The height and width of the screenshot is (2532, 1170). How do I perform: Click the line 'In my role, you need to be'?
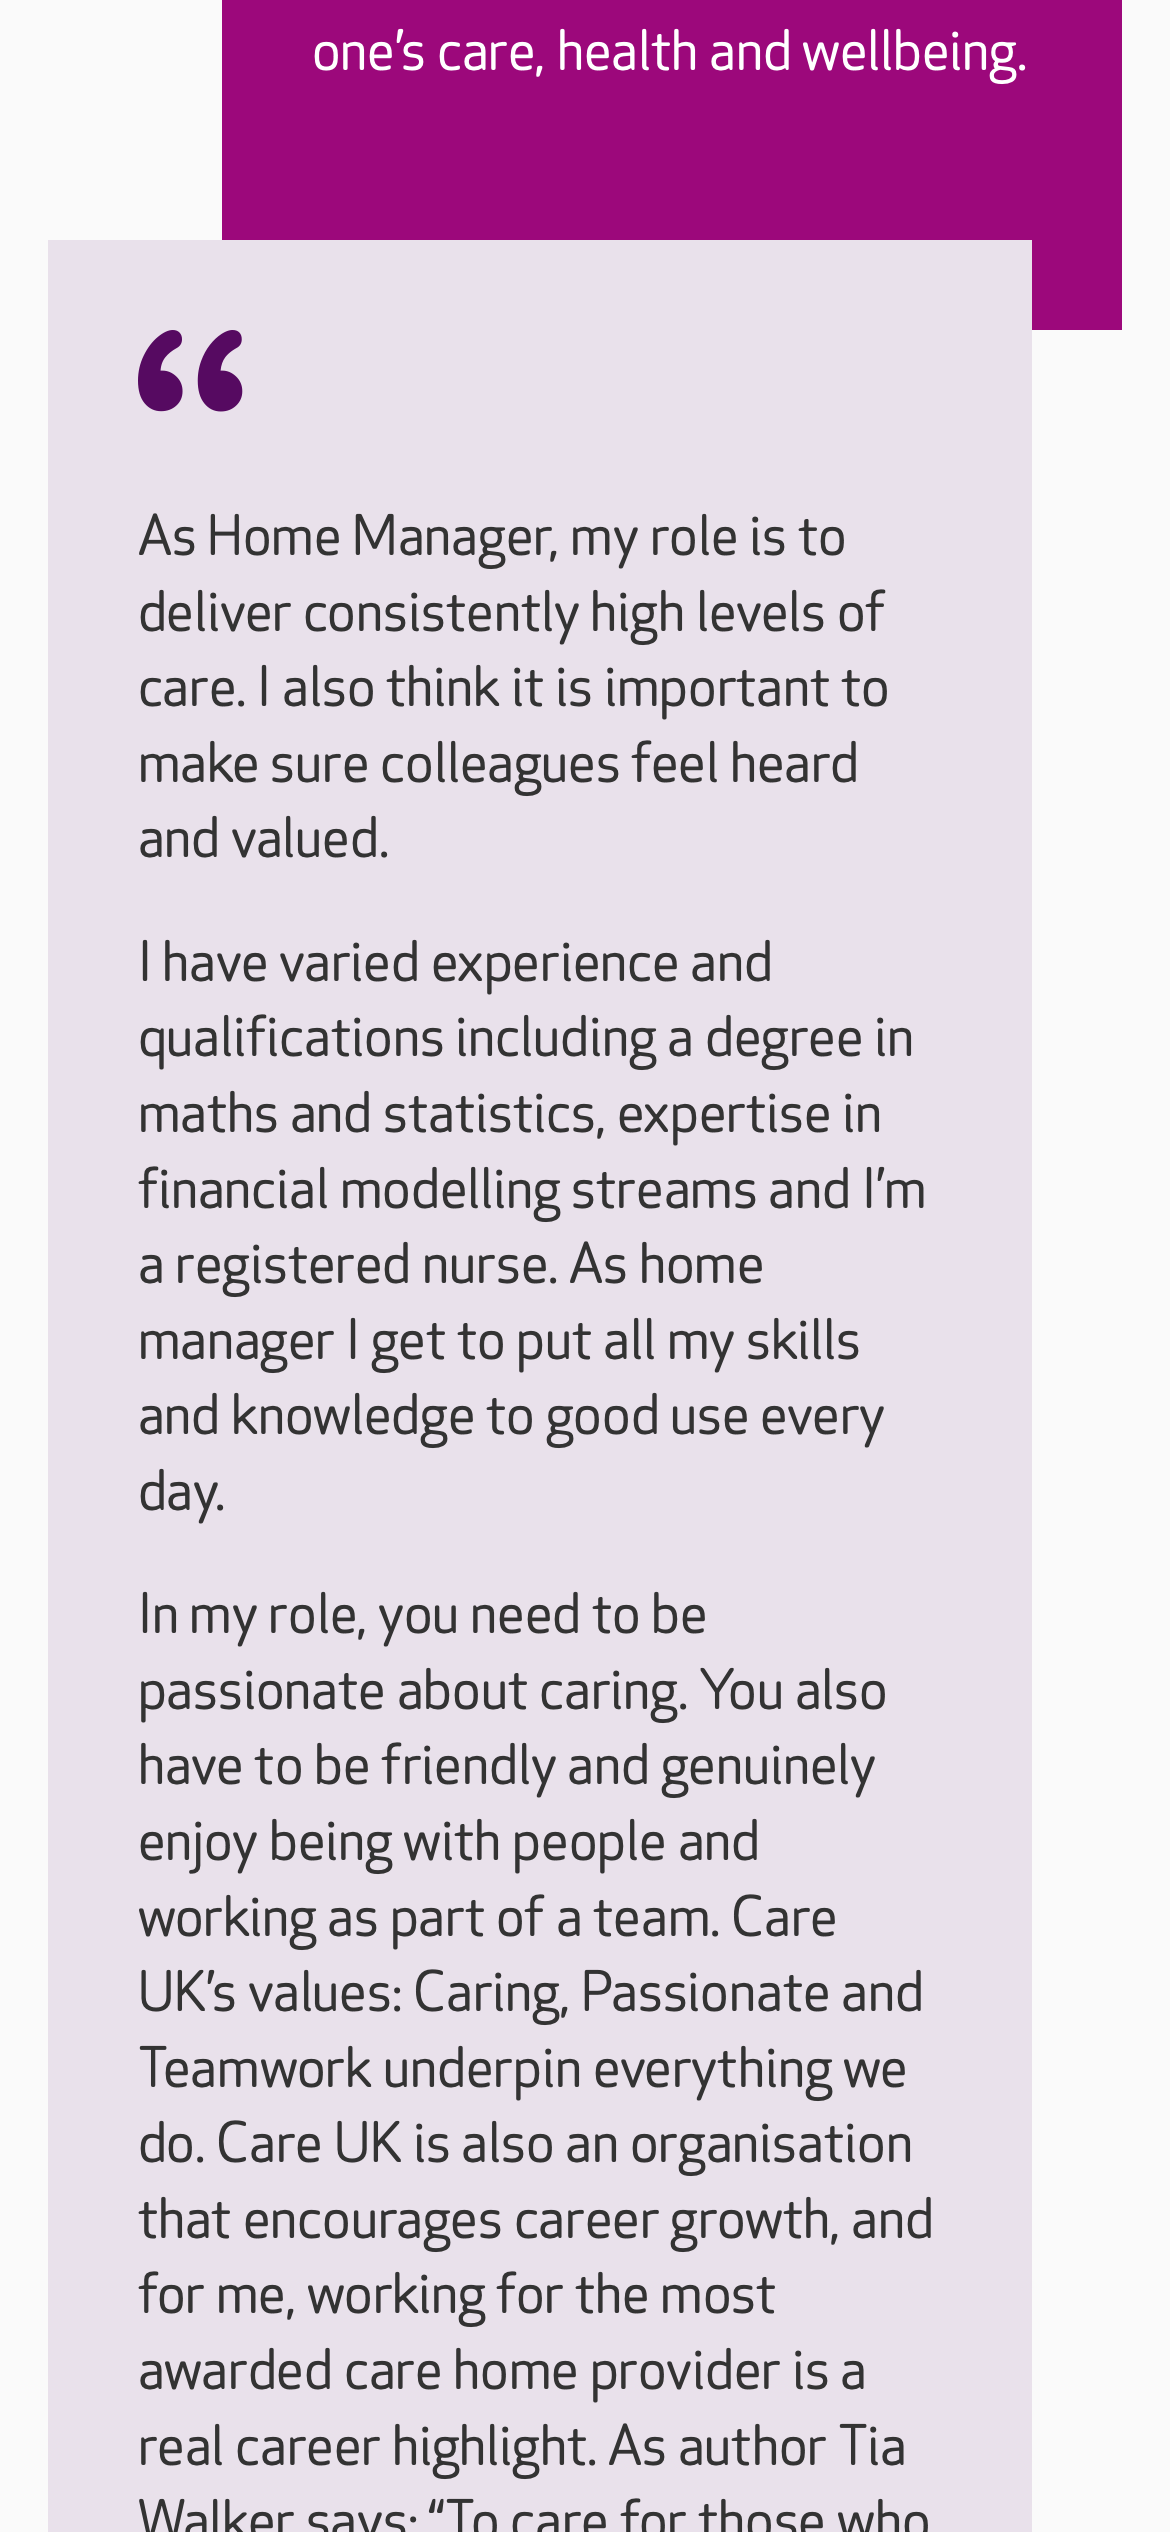pyautogui.click(x=422, y=1616)
